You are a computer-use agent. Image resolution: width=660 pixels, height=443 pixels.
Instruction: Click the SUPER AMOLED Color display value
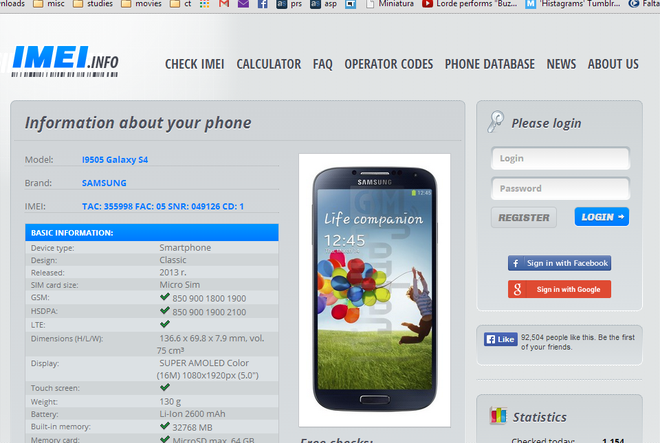point(208,369)
